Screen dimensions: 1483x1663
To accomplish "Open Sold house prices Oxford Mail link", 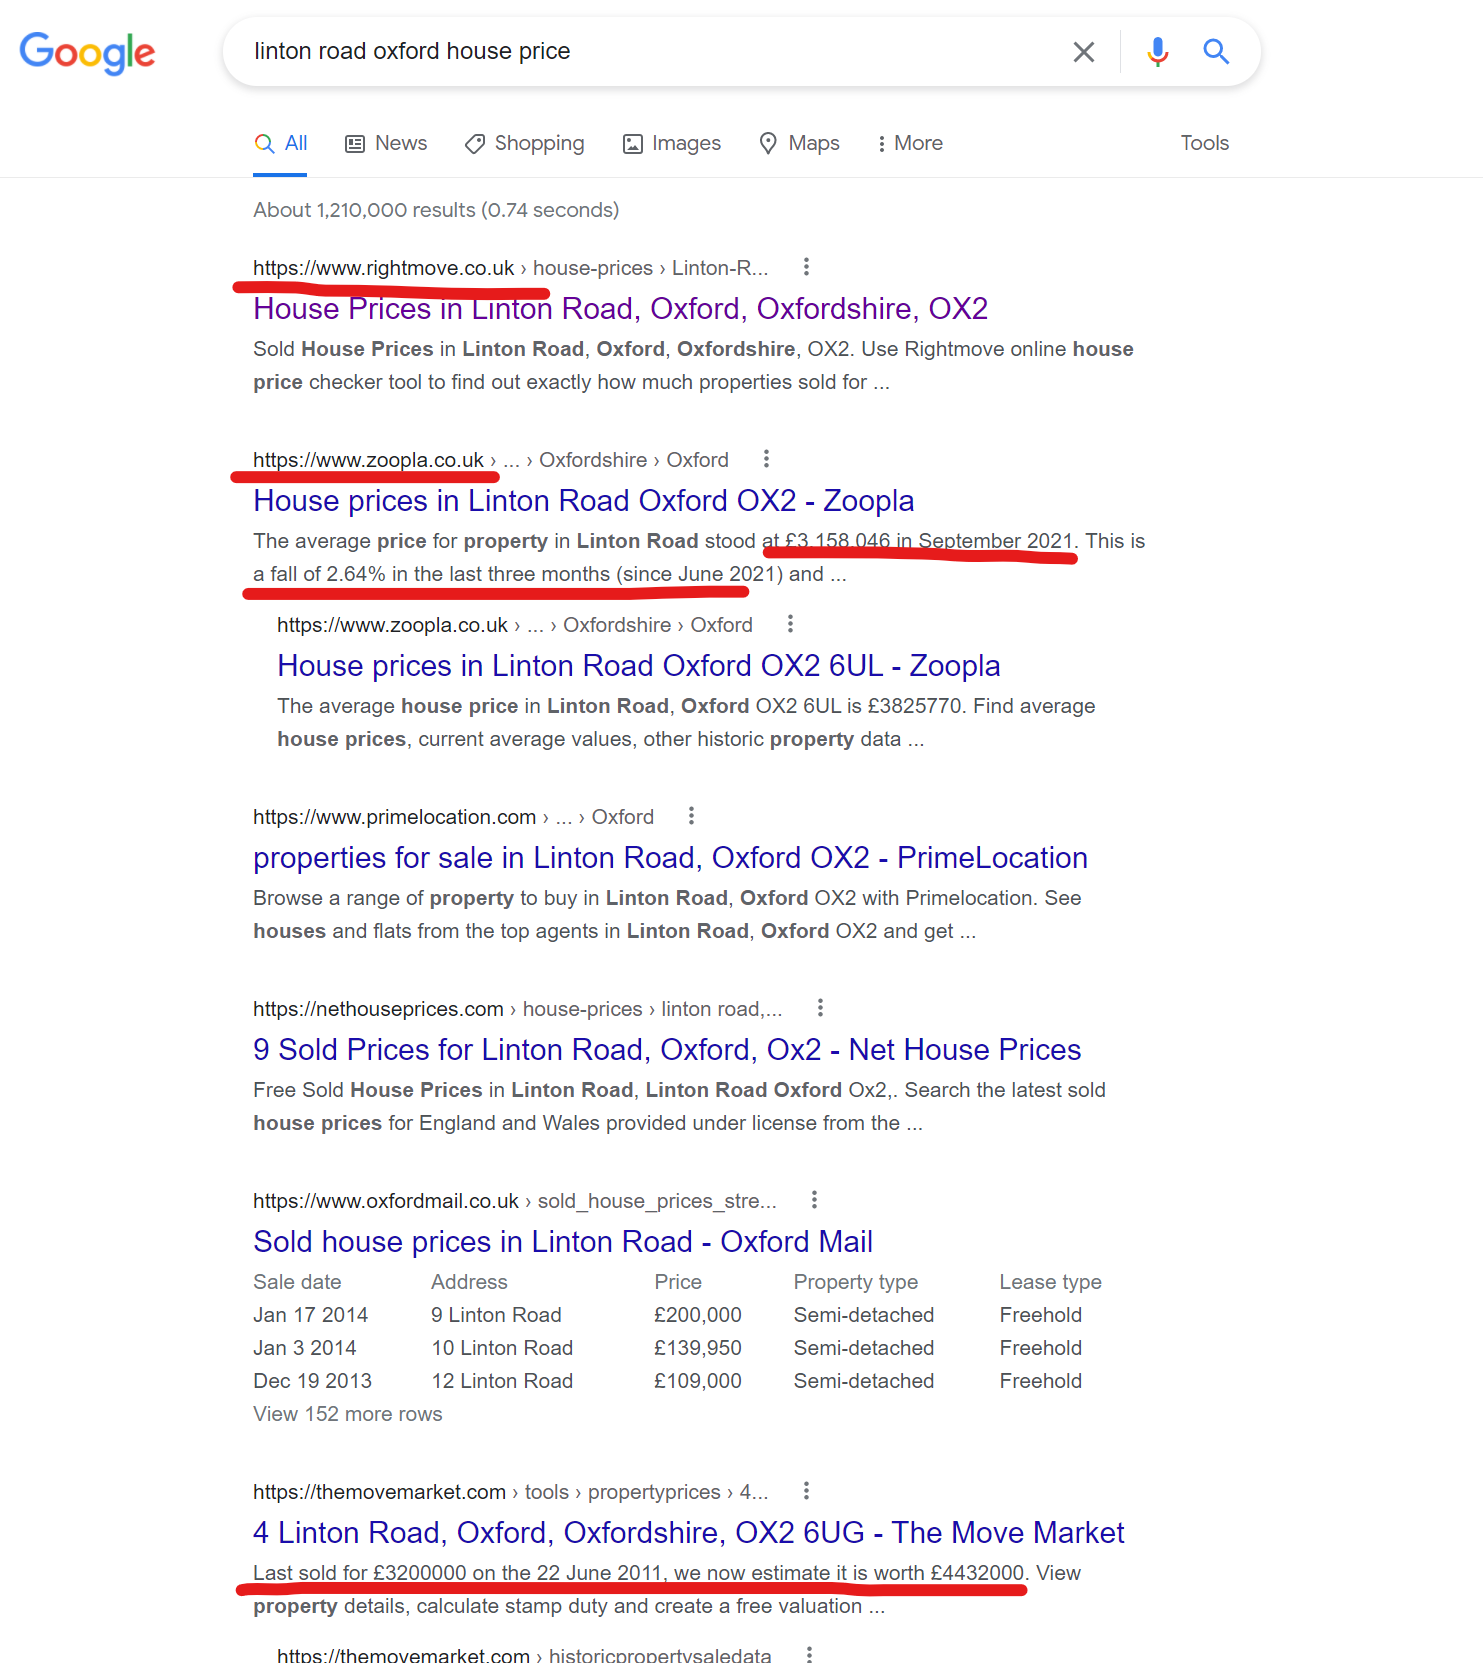I will tap(563, 1241).
